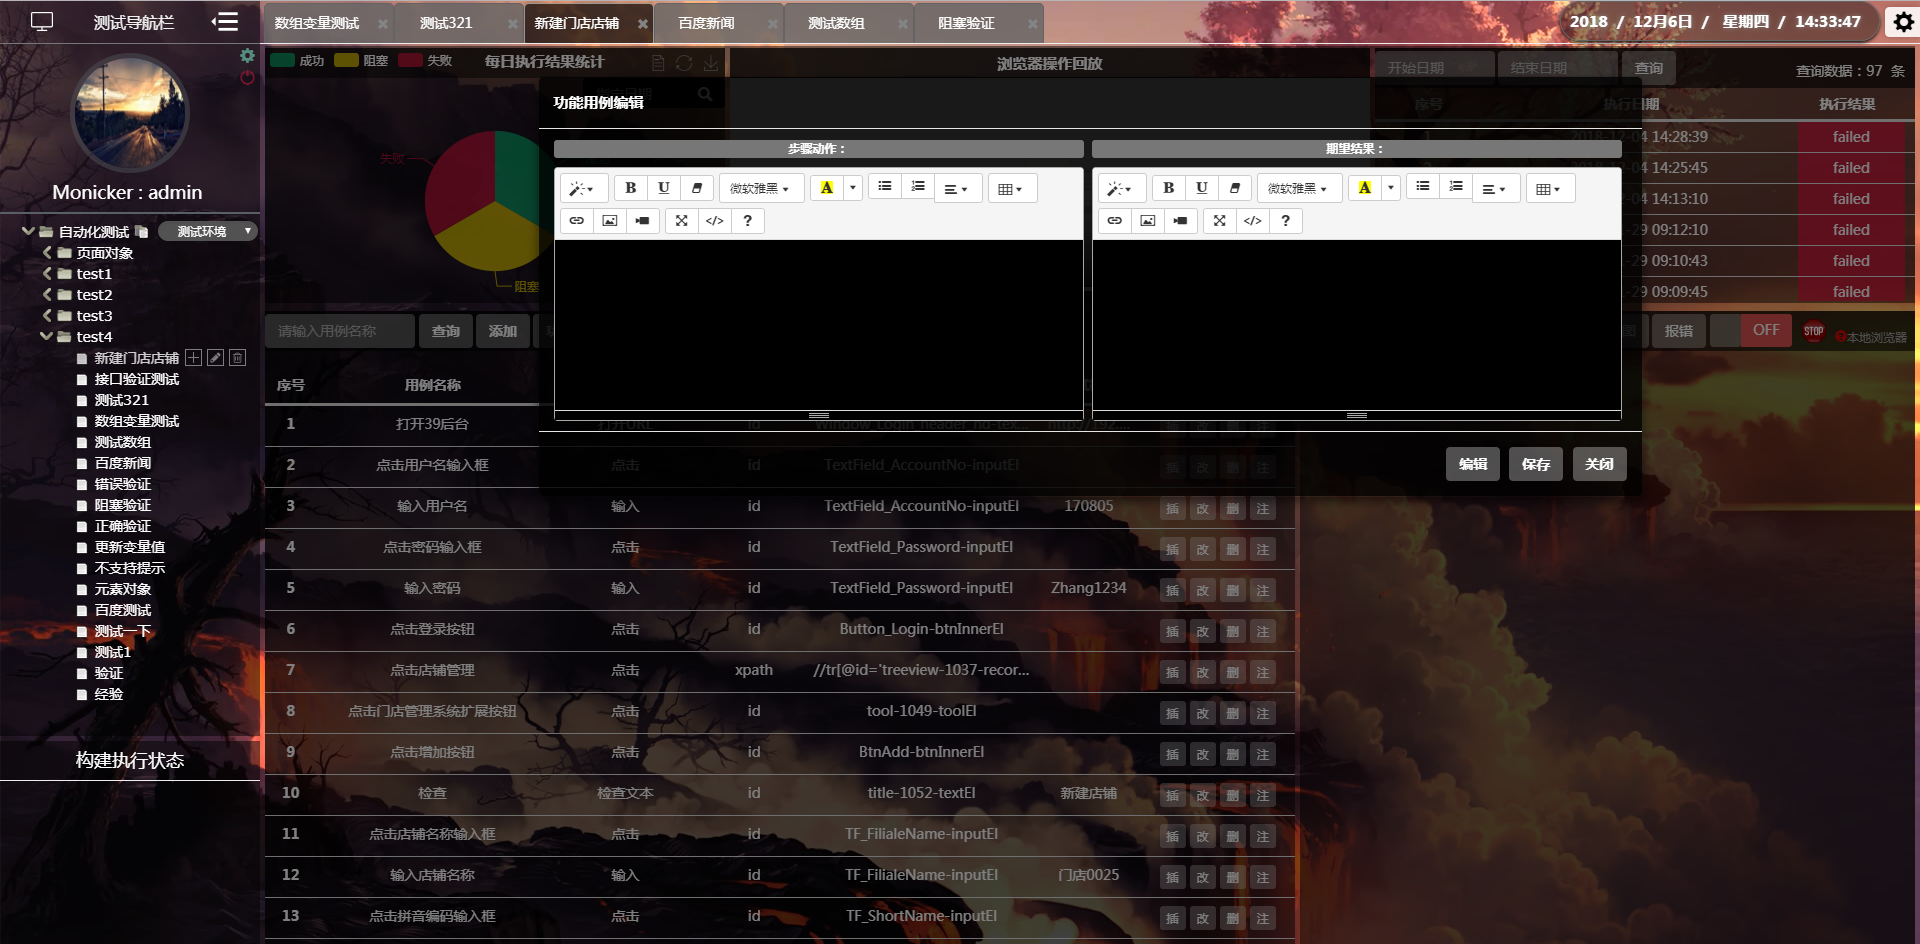Apply yellow highlight color in 期望结果 editor
1920x944 pixels.
(x=1365, y=188)
